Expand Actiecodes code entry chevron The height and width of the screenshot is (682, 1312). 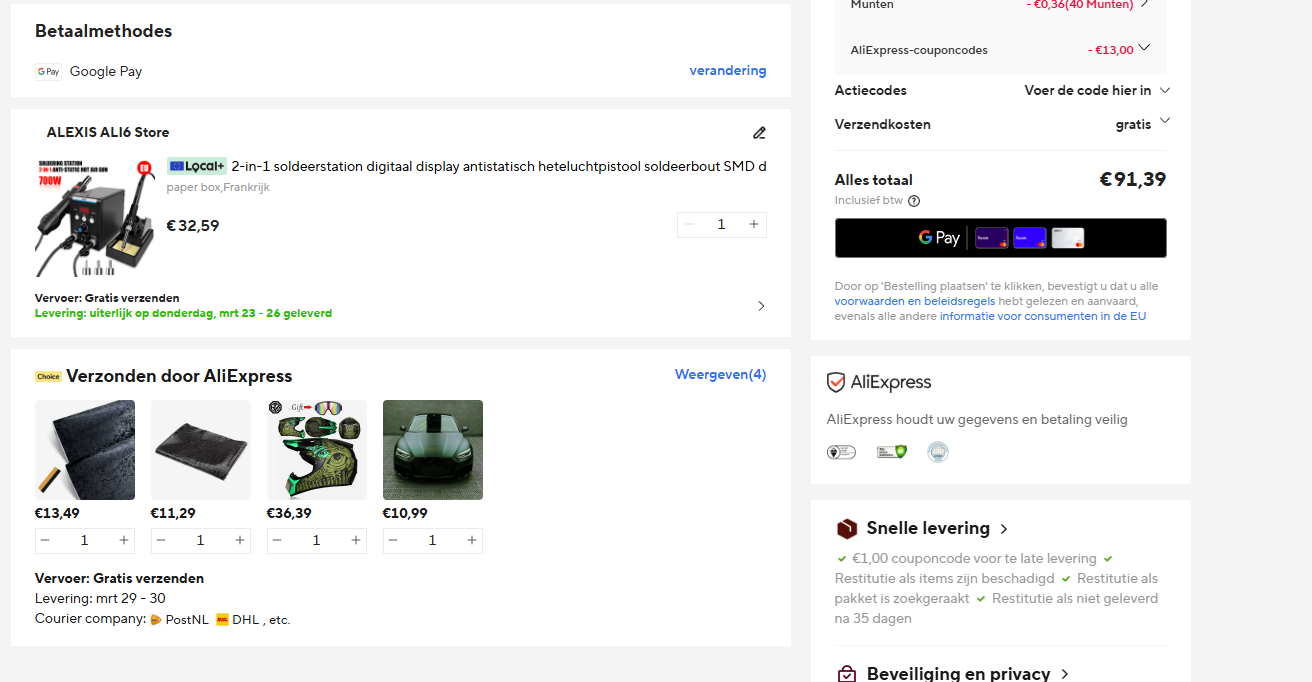tap(1165, 90)
